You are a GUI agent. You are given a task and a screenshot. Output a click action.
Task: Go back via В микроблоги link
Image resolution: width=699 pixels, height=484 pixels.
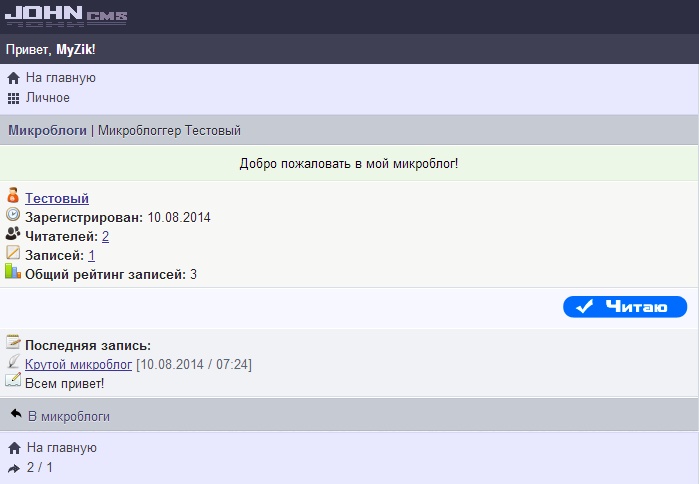(x=69, y=416)
